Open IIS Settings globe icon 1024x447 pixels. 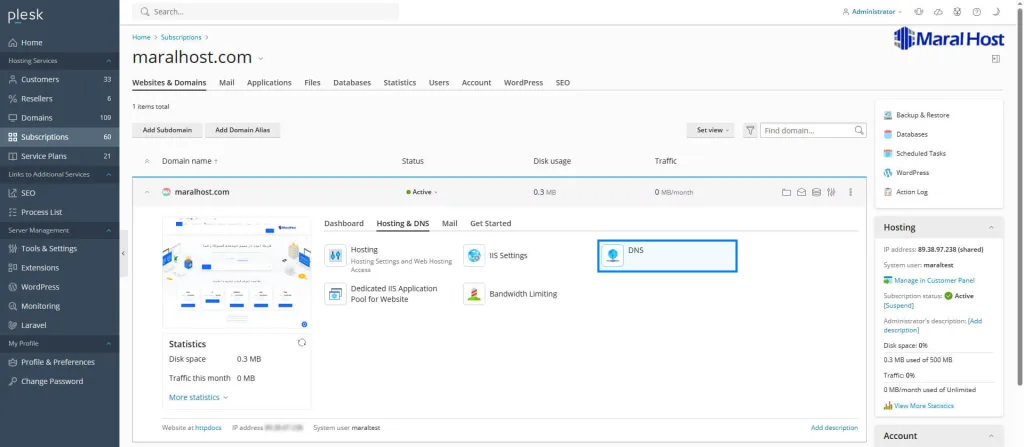coord(474,256)
